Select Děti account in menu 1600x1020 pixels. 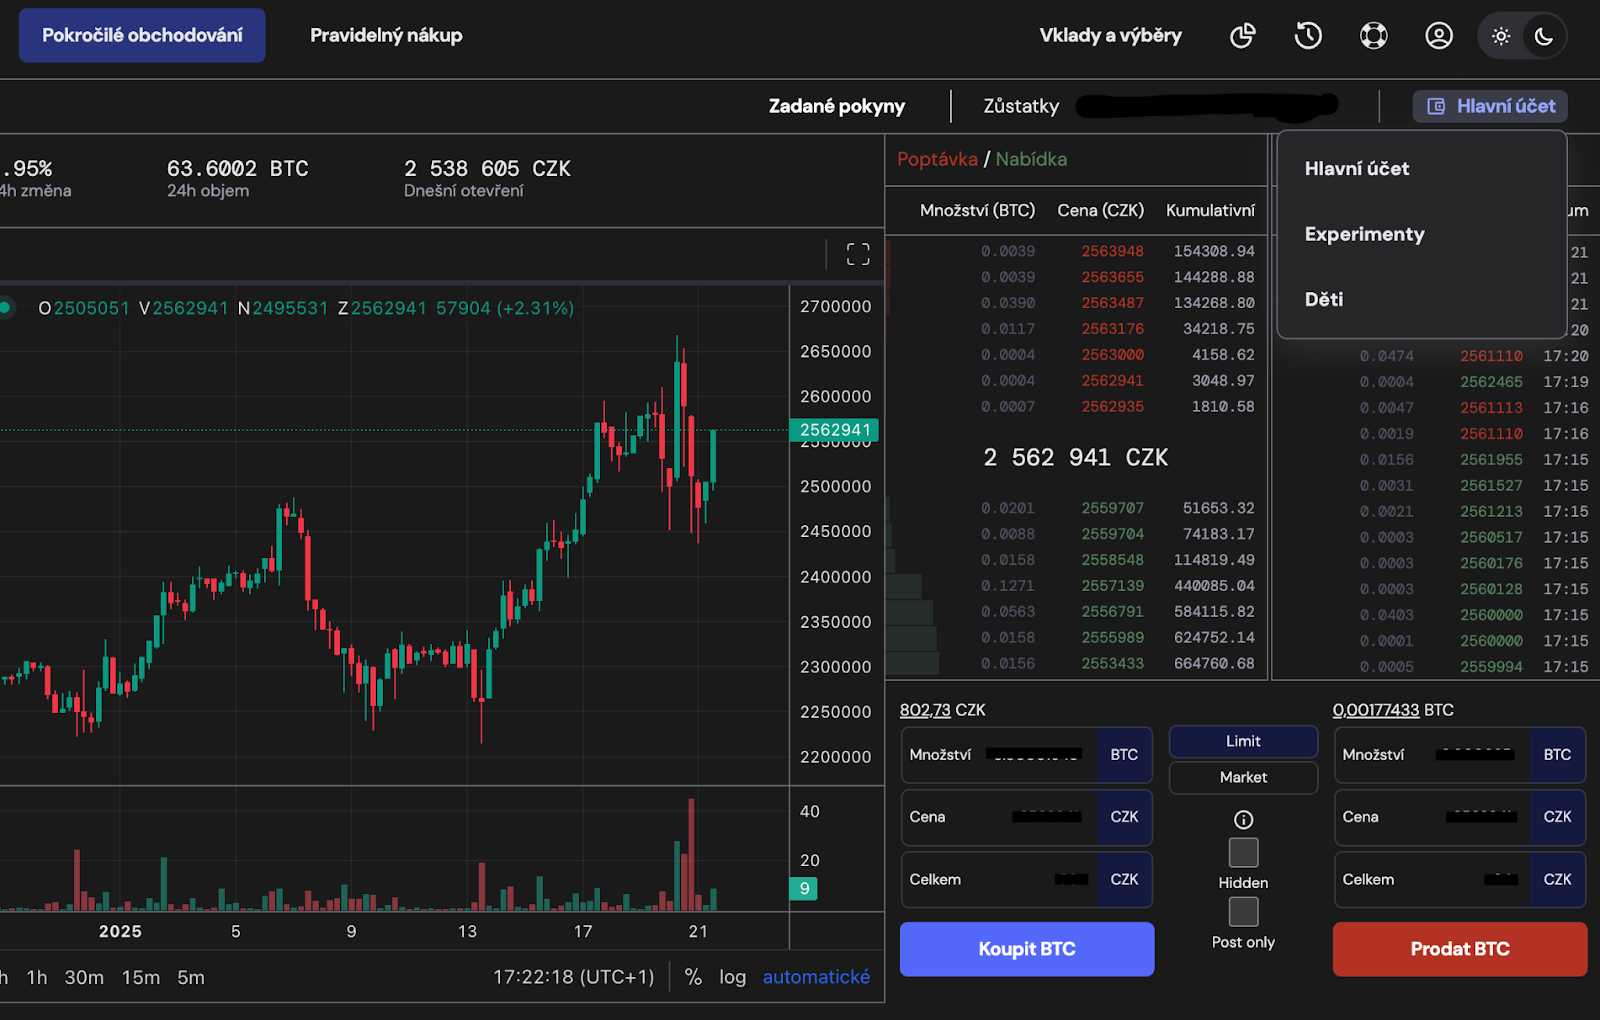coord(1324,299)
